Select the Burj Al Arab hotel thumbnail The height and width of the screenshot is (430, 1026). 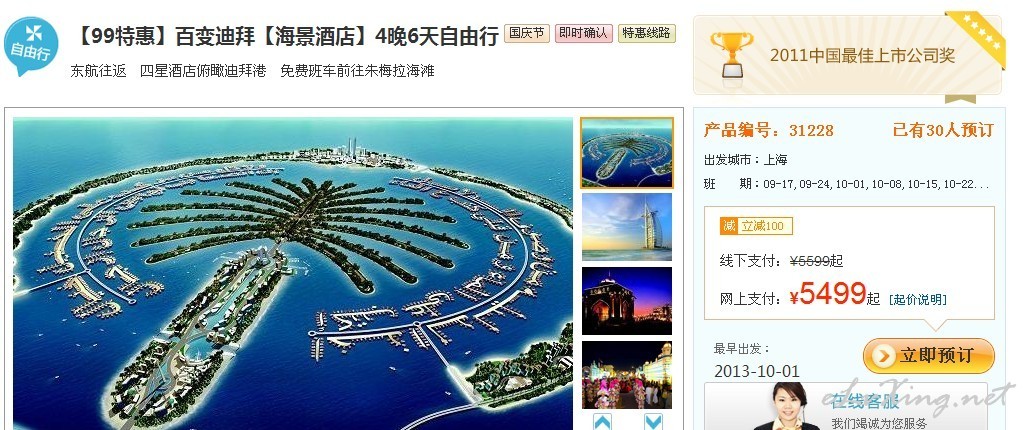627,227
